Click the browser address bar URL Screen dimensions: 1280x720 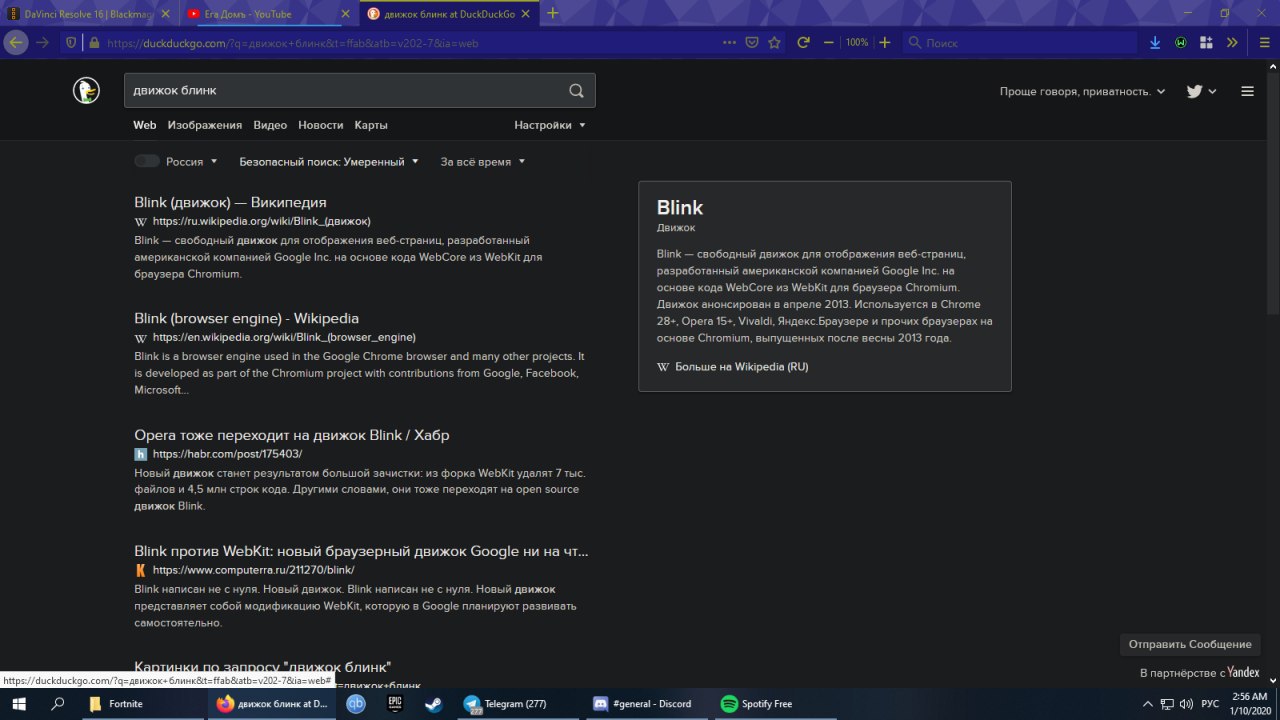point(292,43)
